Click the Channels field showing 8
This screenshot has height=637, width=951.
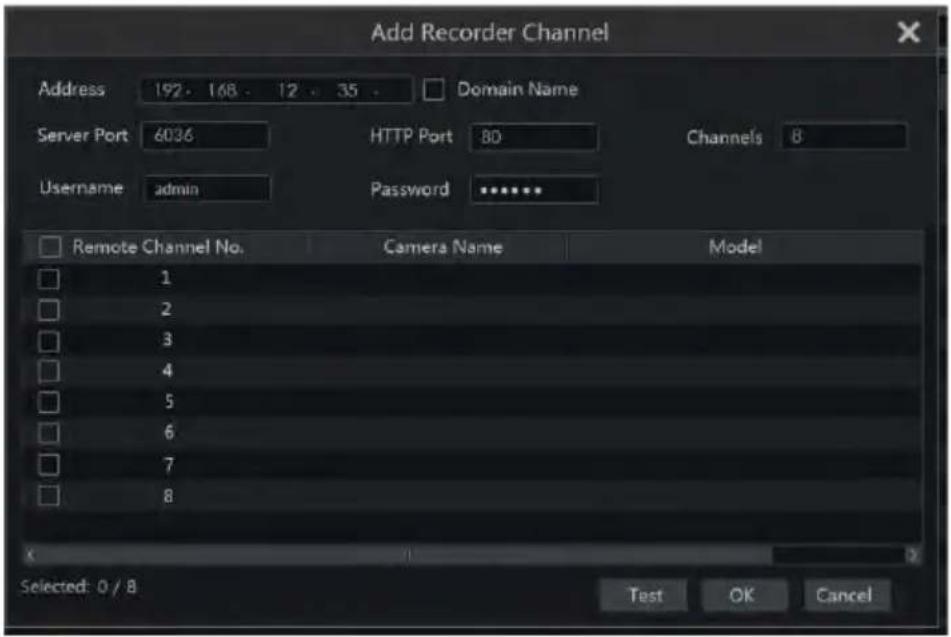coord(845,136)
